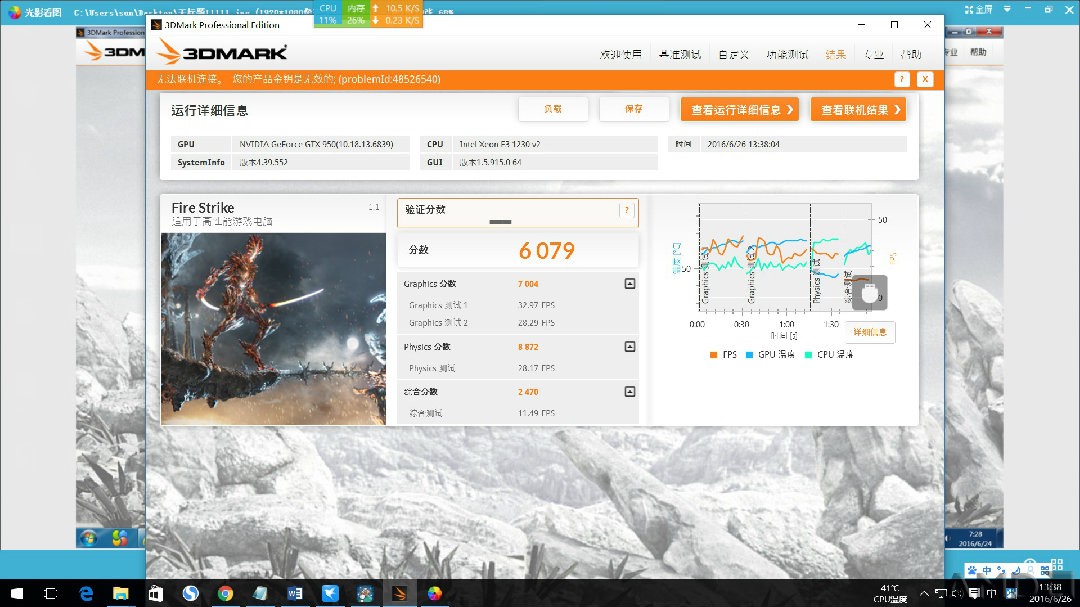Screen dimensions: 1080x607
Task: Open 查看运行详细信息
Action: tap(740, 110)
